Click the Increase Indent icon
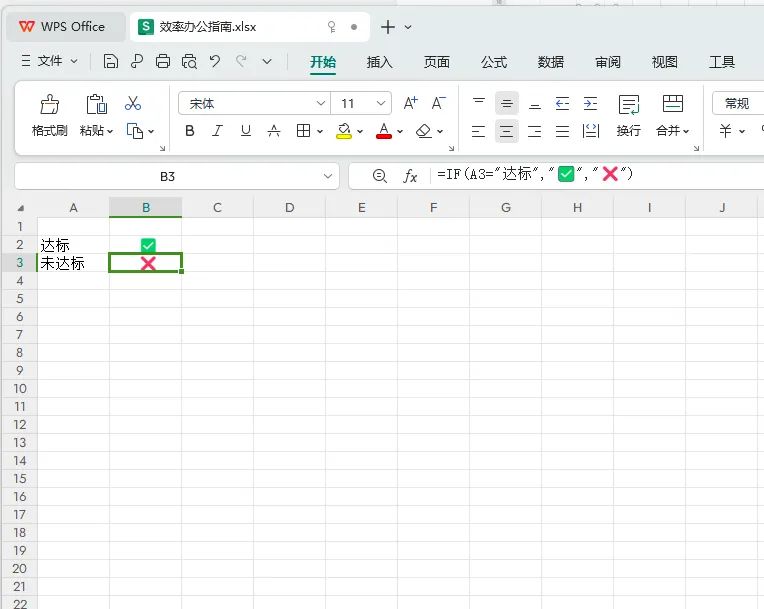This screenshot has width=764, height=609. coord(591,103)
